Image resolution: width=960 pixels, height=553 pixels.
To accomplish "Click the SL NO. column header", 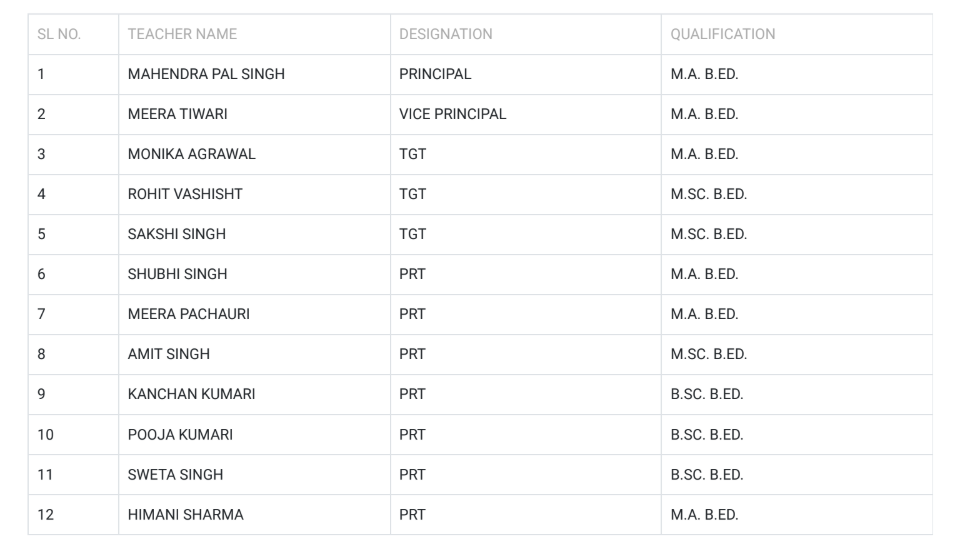I will [59, 34].
